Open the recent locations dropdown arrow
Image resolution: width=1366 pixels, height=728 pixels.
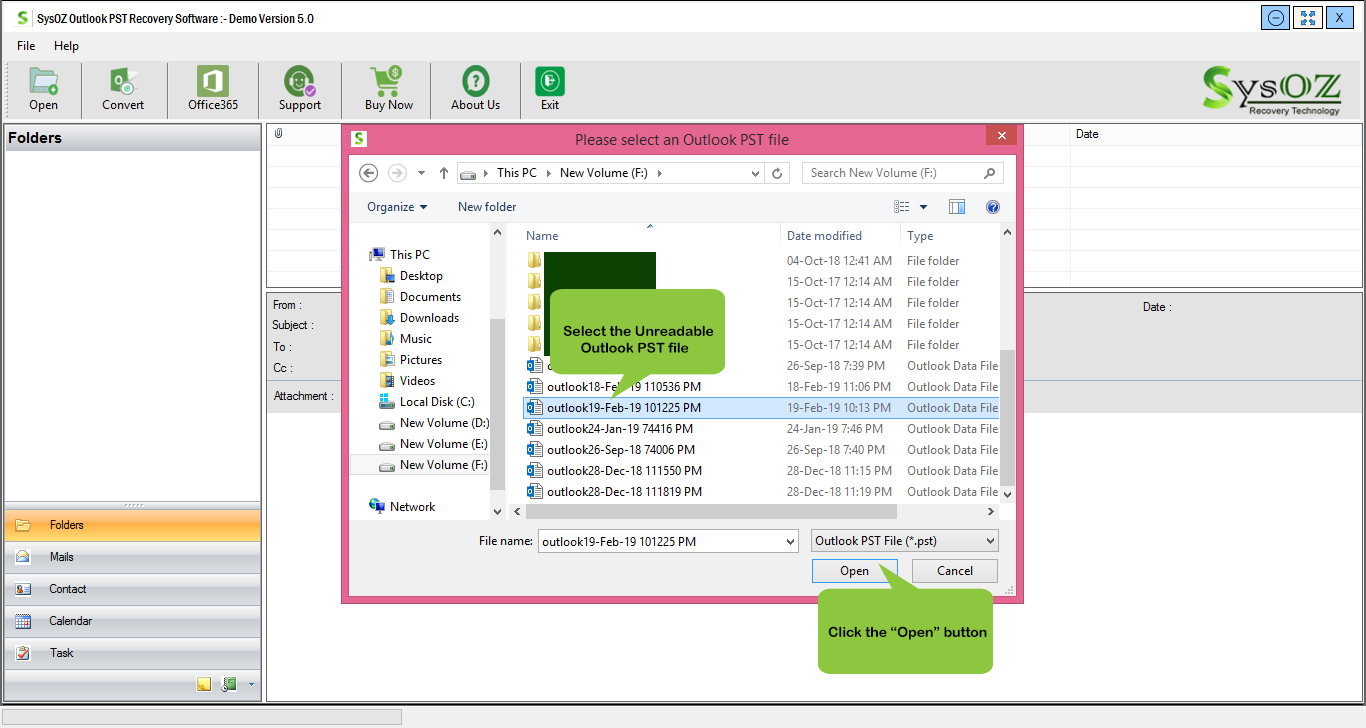421,173
